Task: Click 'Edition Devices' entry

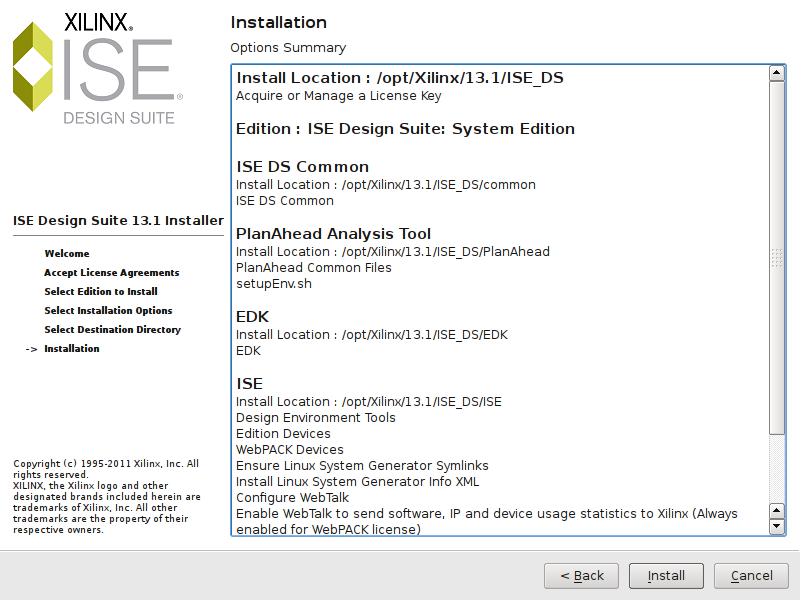Action: pos(283,434)
